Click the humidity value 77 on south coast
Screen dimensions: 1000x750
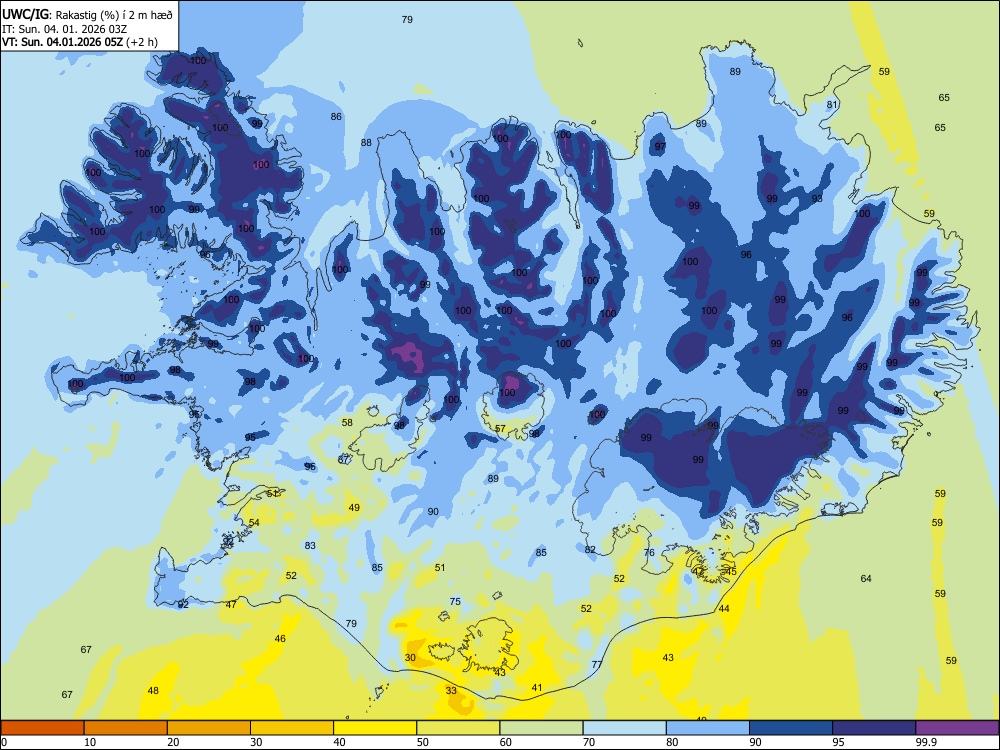coord(597,665)
